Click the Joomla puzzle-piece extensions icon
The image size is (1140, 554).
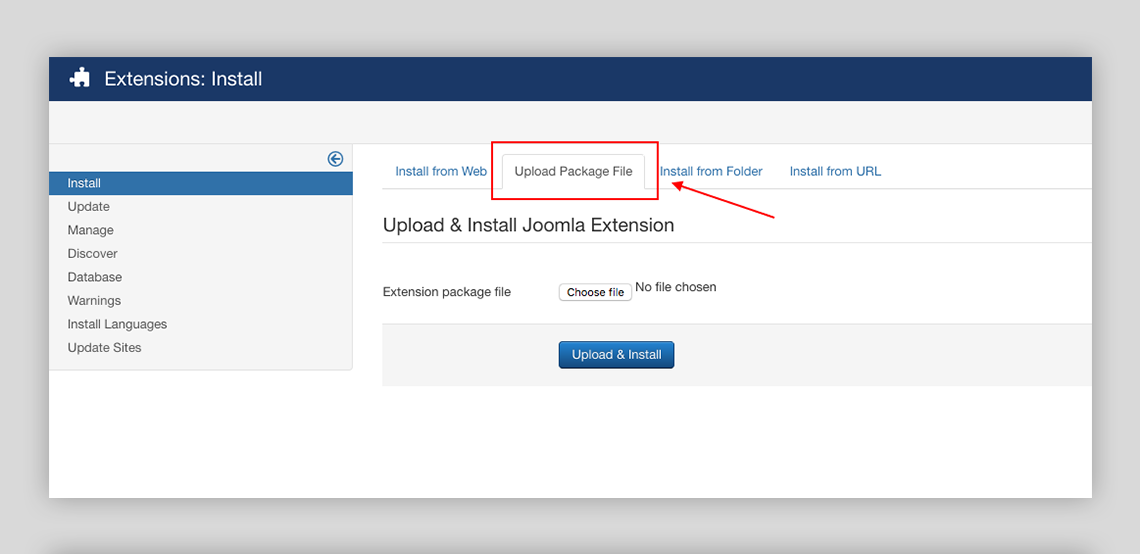point(80,78)
